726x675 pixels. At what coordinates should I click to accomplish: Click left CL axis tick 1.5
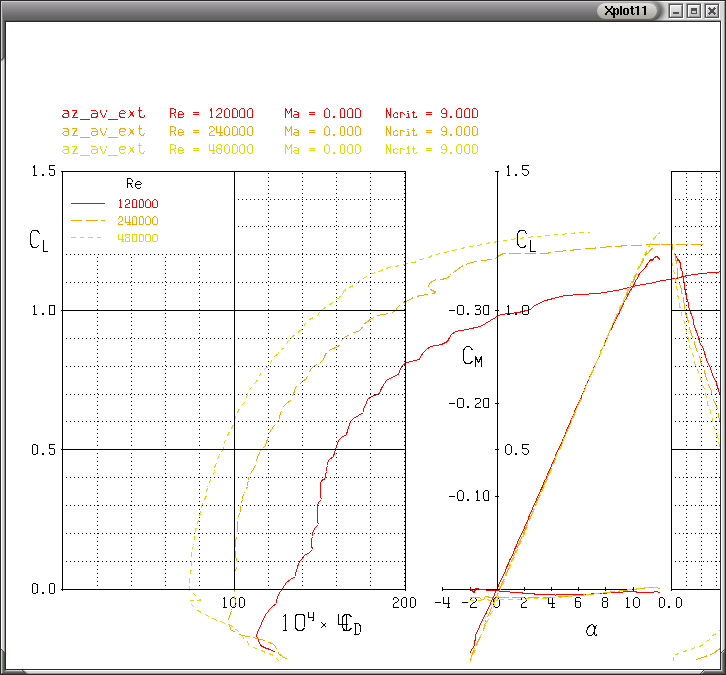click(44, 171)
